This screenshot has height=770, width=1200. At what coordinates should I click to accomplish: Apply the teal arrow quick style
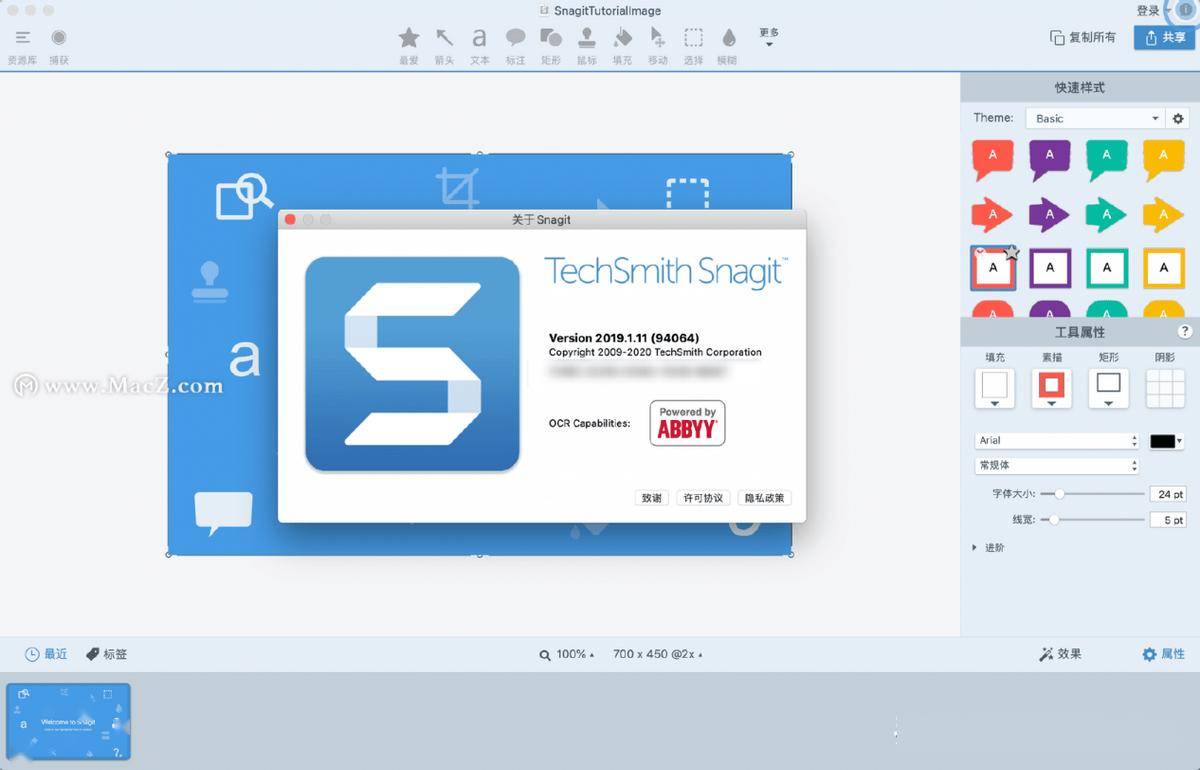coord(1107,214)
